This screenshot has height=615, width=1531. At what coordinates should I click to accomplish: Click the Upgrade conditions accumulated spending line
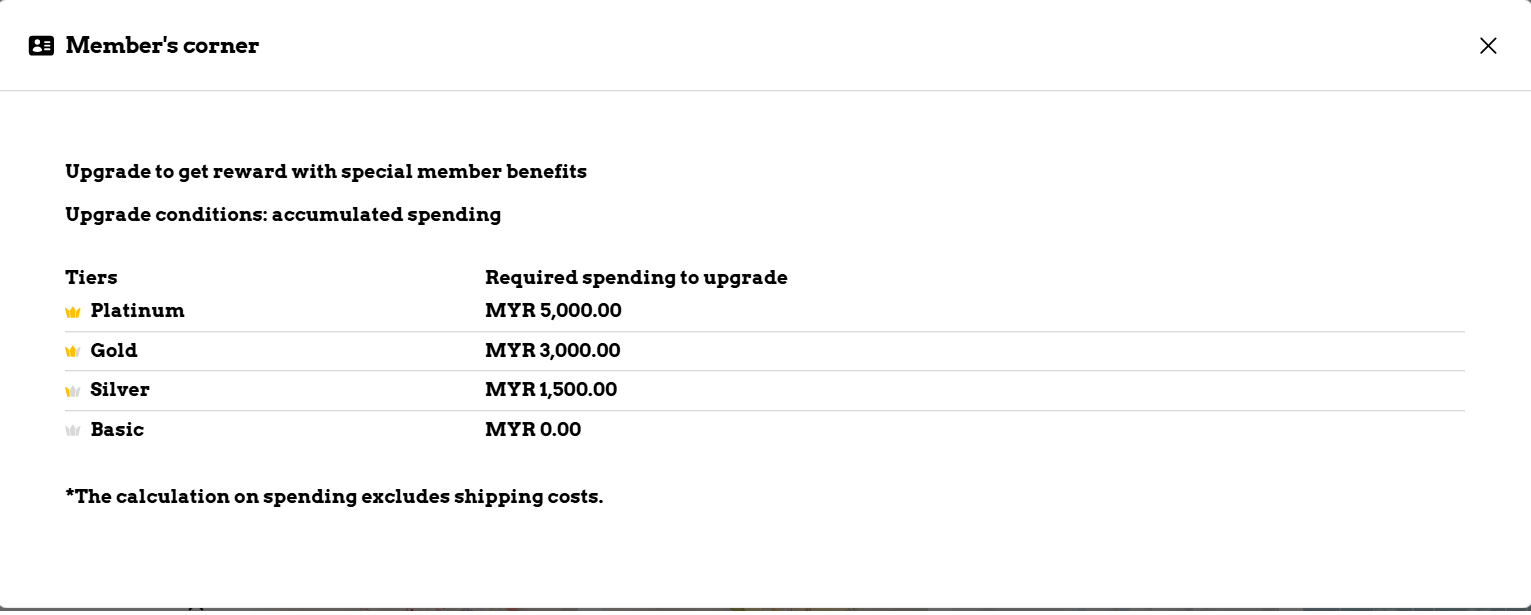click(x=283, y=215)
